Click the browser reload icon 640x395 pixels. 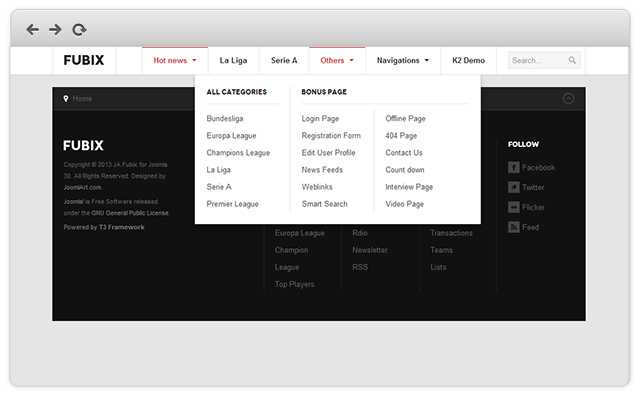coord(79,30)
